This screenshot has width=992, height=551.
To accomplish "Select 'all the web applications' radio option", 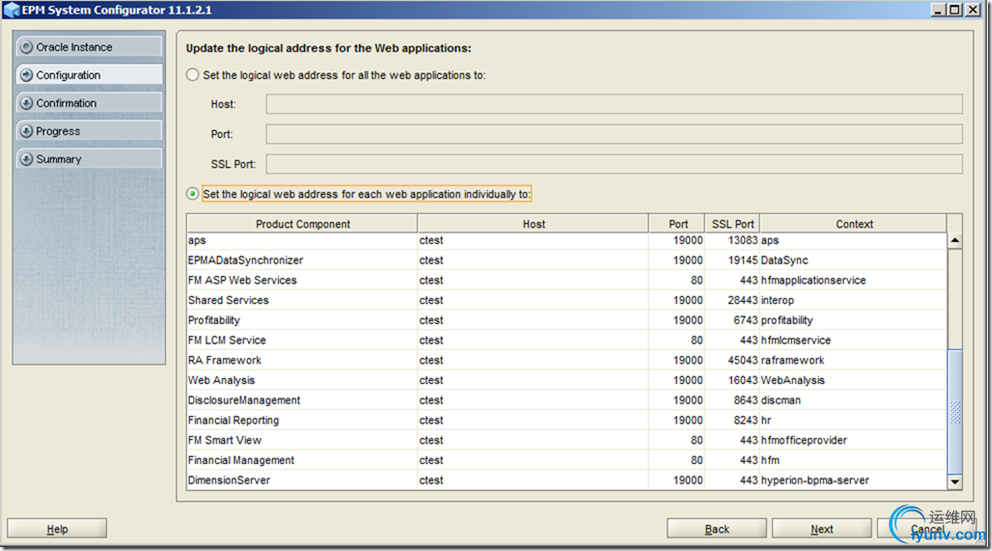I will point(193,75).
